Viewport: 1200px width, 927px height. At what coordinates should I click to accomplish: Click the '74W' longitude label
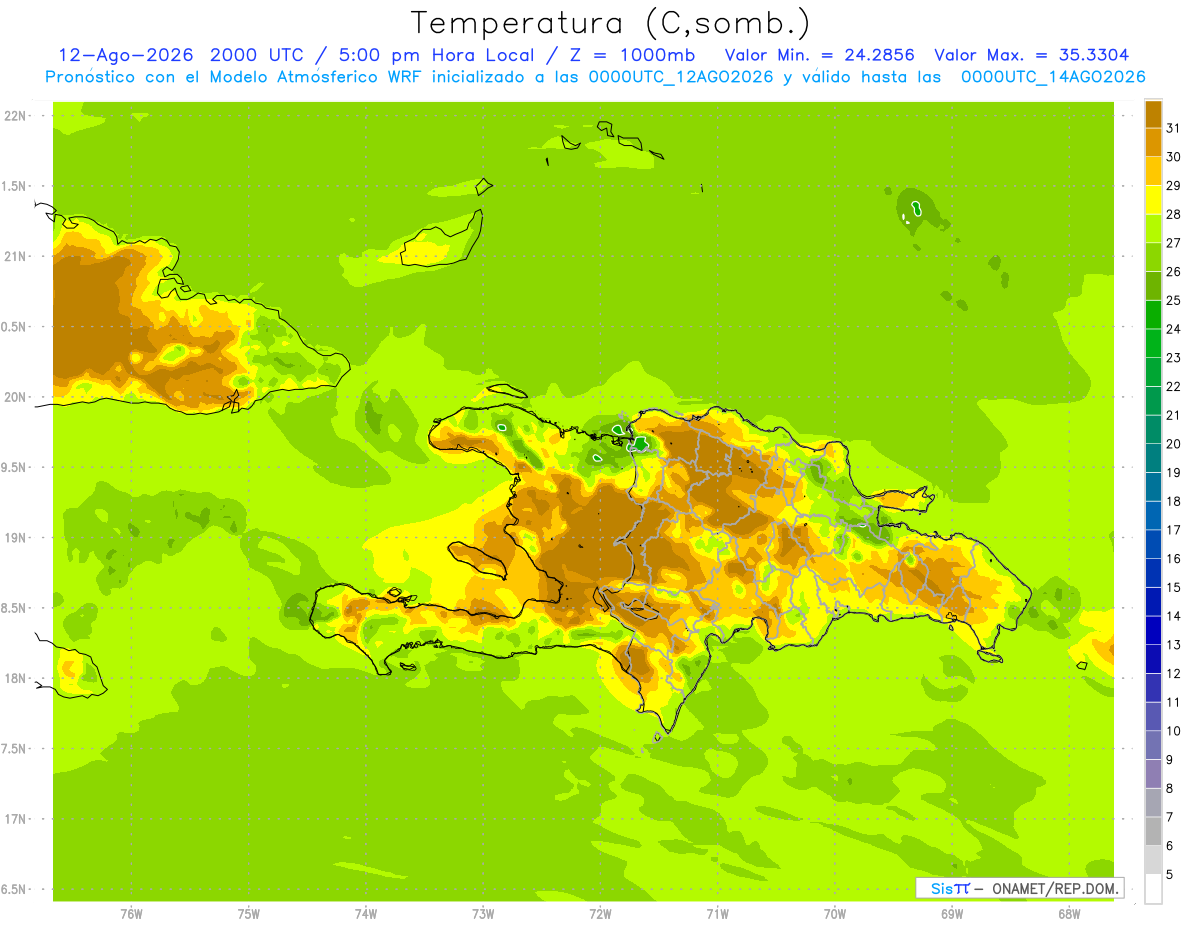coord(365,914)
